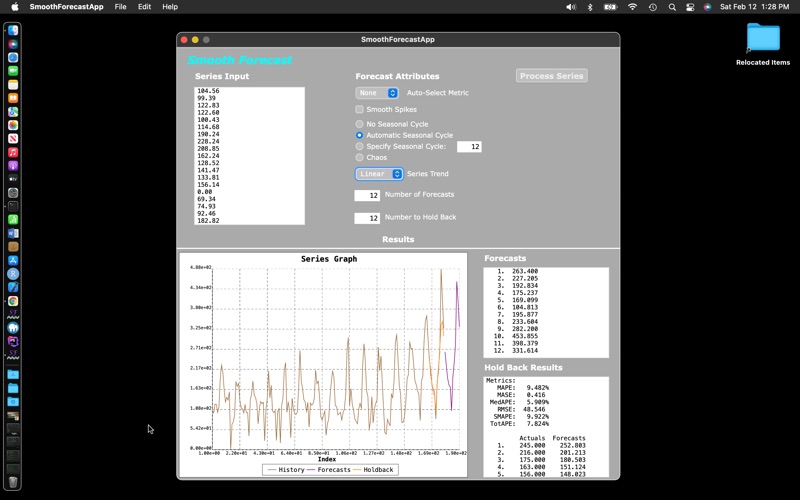The image size is (800, 500).
Task: Click series value 190.24 in Series Input
Action: coord(208,134)
